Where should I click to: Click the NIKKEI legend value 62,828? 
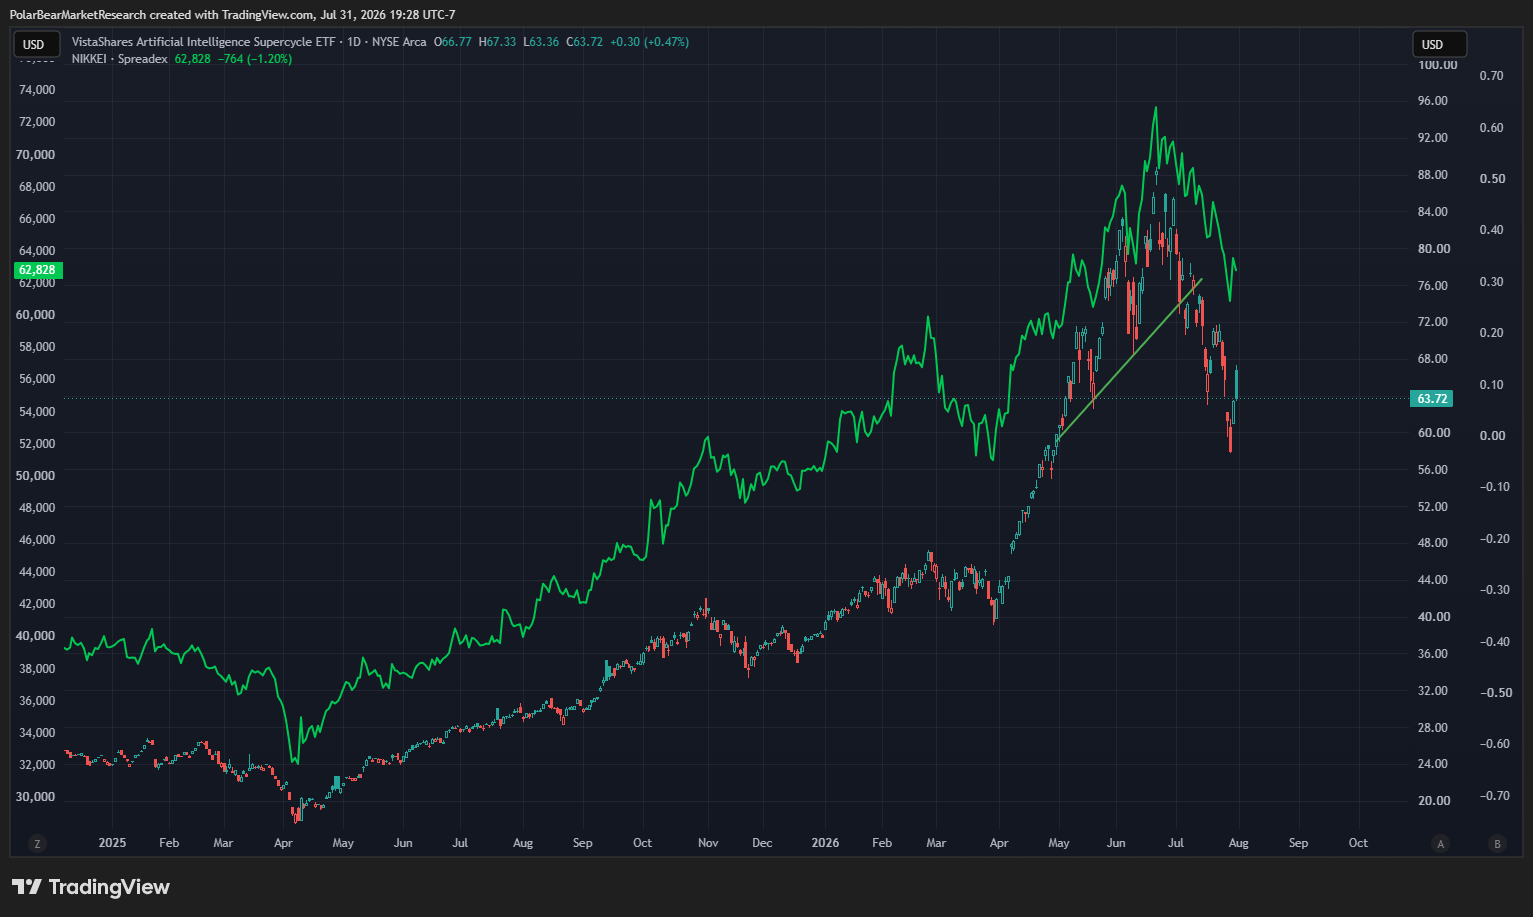coord(193,59)
